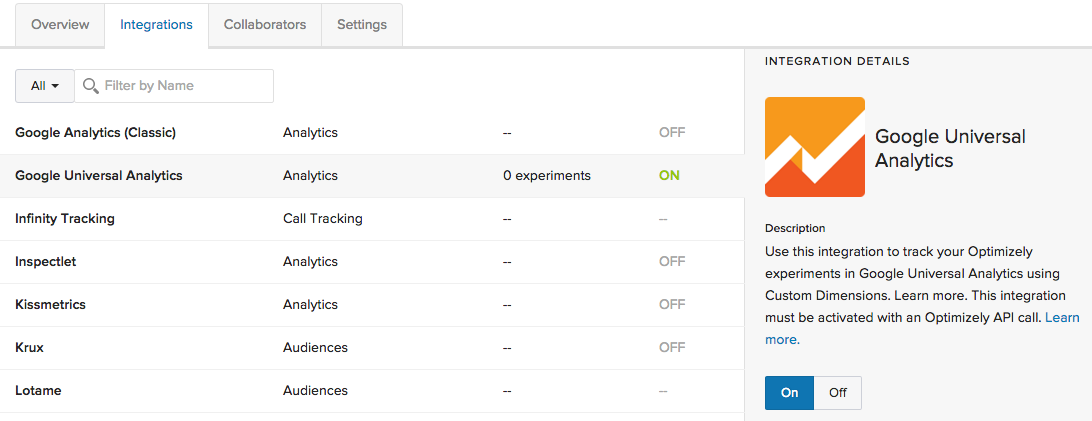Click the Google Universal Analytics logo icon
This screenshot has width=1092, height=421.
[815, 147]
